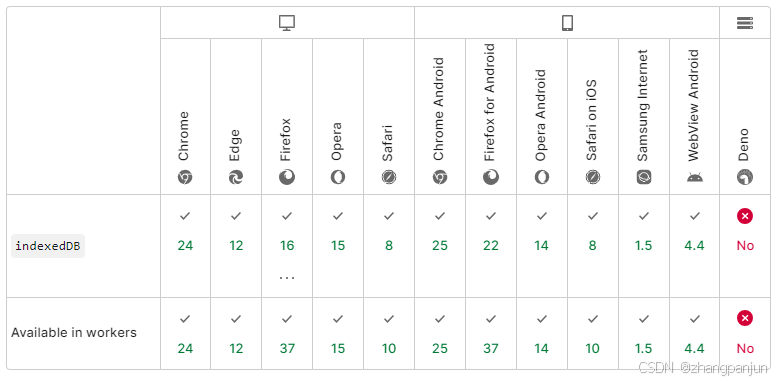Click the WebView Android robot icon

tap(695, 177)
